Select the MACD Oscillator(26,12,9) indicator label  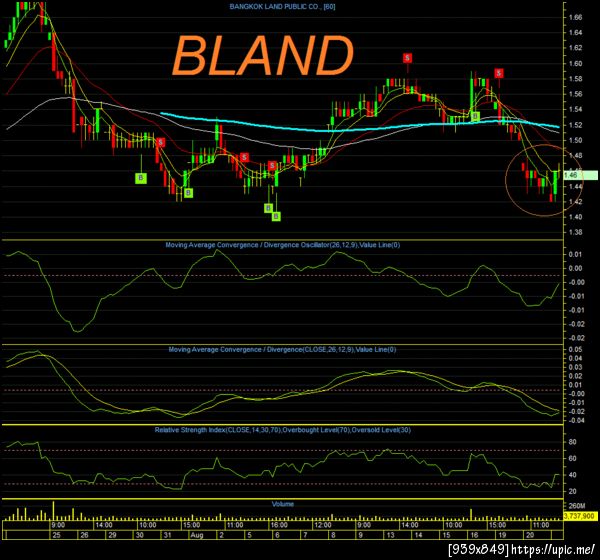click(282, 245)
